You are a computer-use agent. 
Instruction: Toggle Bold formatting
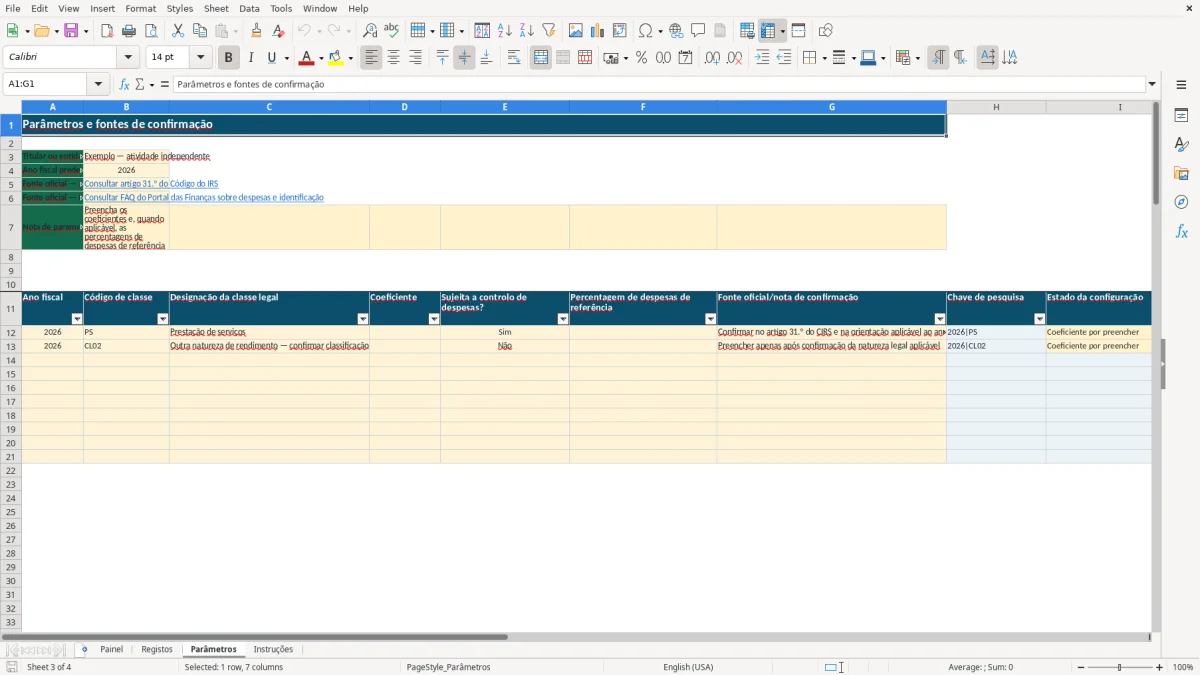[x=229, y=58]
